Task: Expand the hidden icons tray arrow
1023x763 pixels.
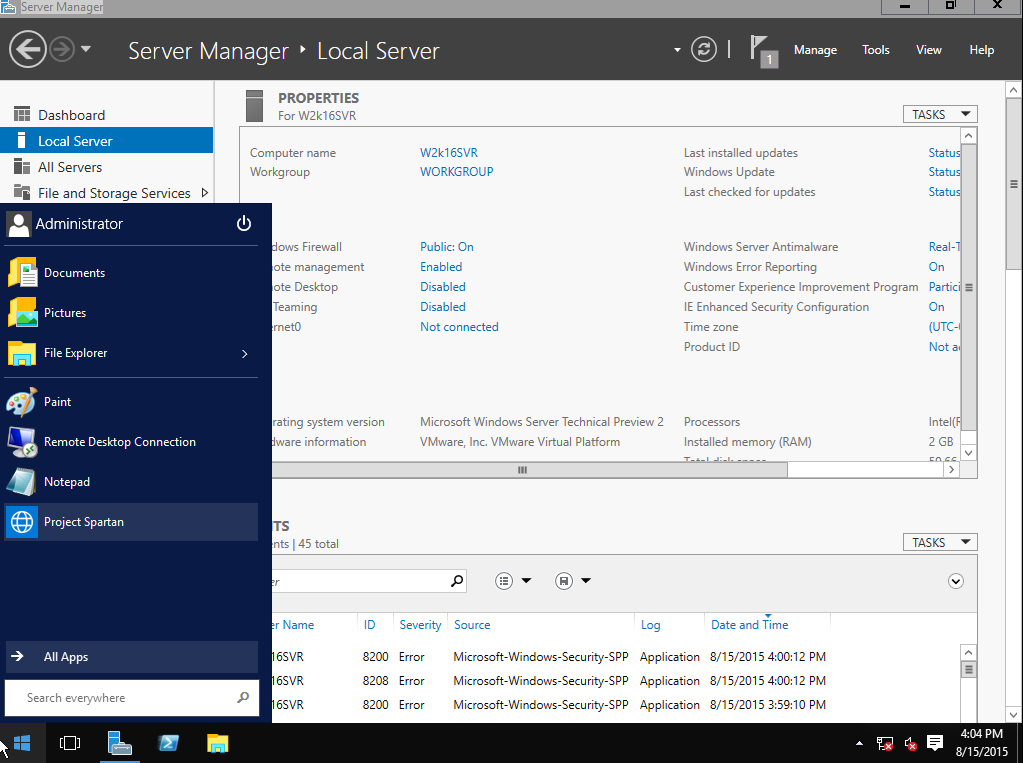Action: (858, 745)
